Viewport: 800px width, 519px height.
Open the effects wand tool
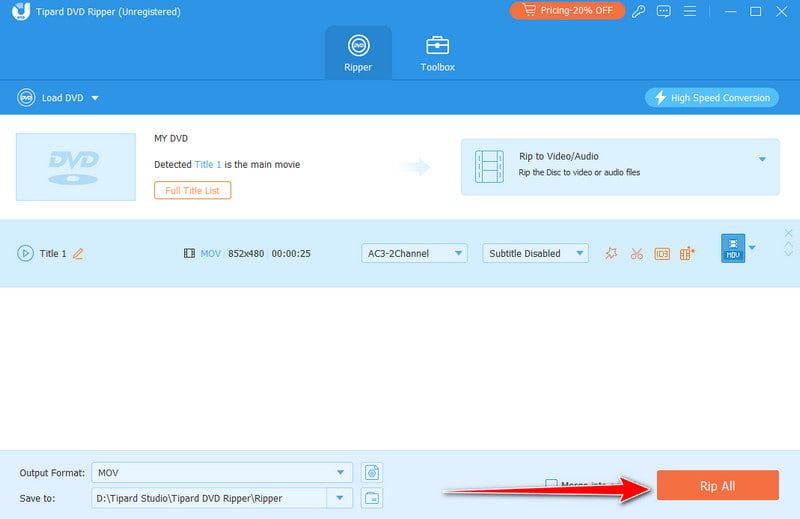tap(611, 254)
